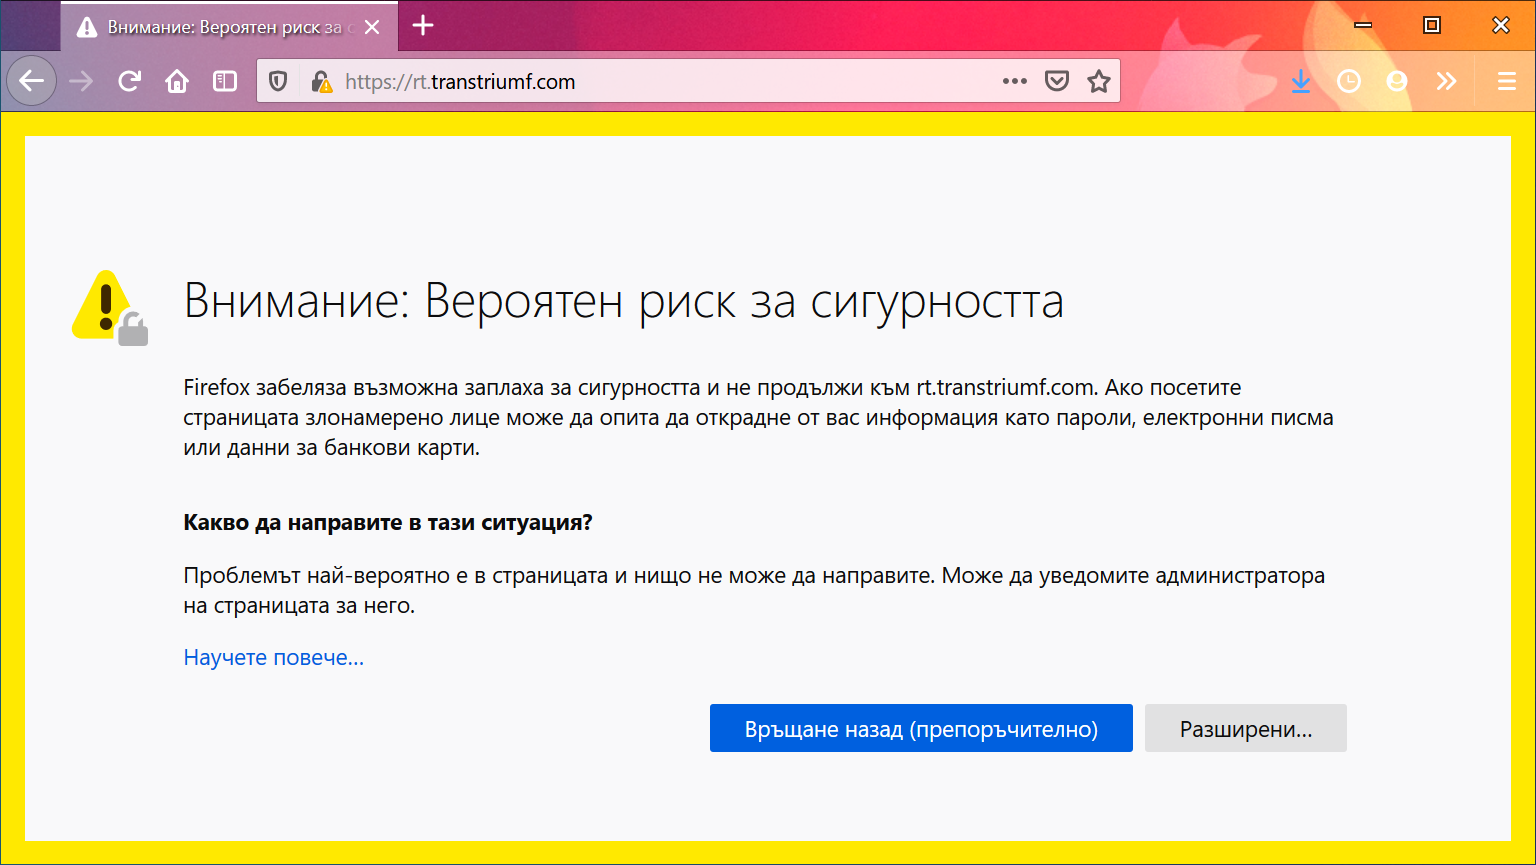Toggle the tracking protection shield
The image size is (1536, 865).
[x=278, y=81]
